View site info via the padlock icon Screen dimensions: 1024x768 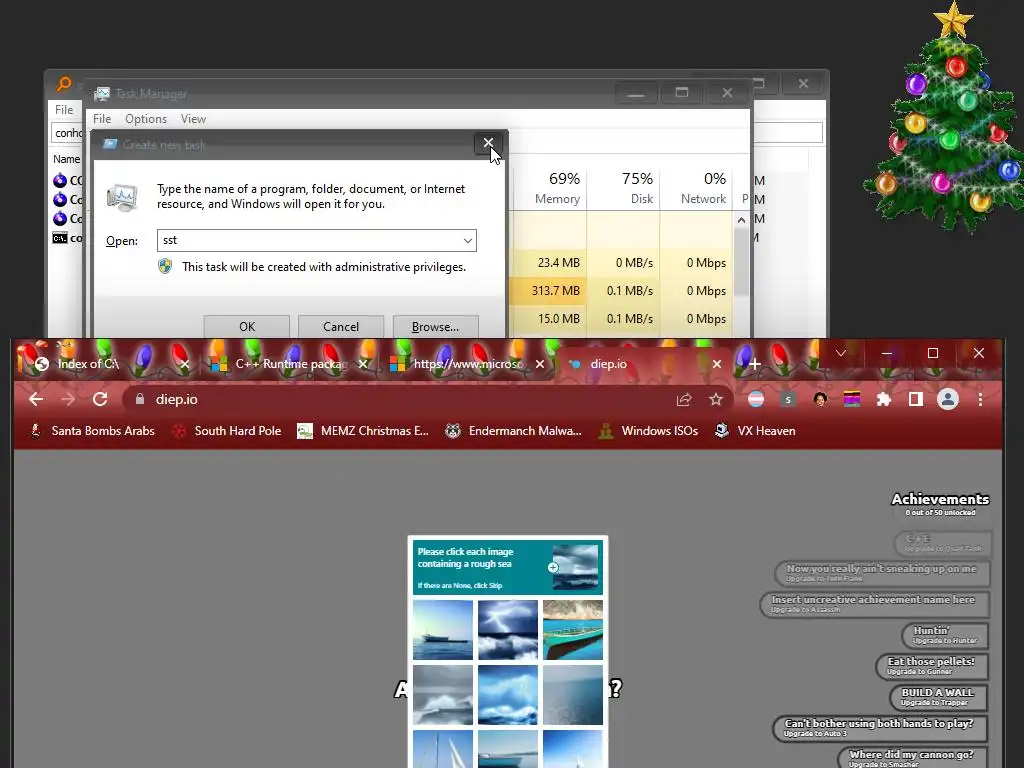coord(140,399)
